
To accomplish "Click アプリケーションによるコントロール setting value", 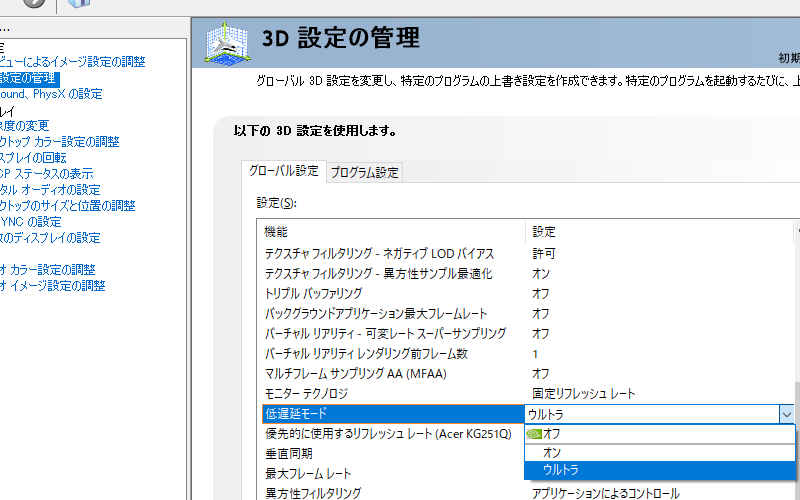I will pyautogui.click(x=606, y=493).
